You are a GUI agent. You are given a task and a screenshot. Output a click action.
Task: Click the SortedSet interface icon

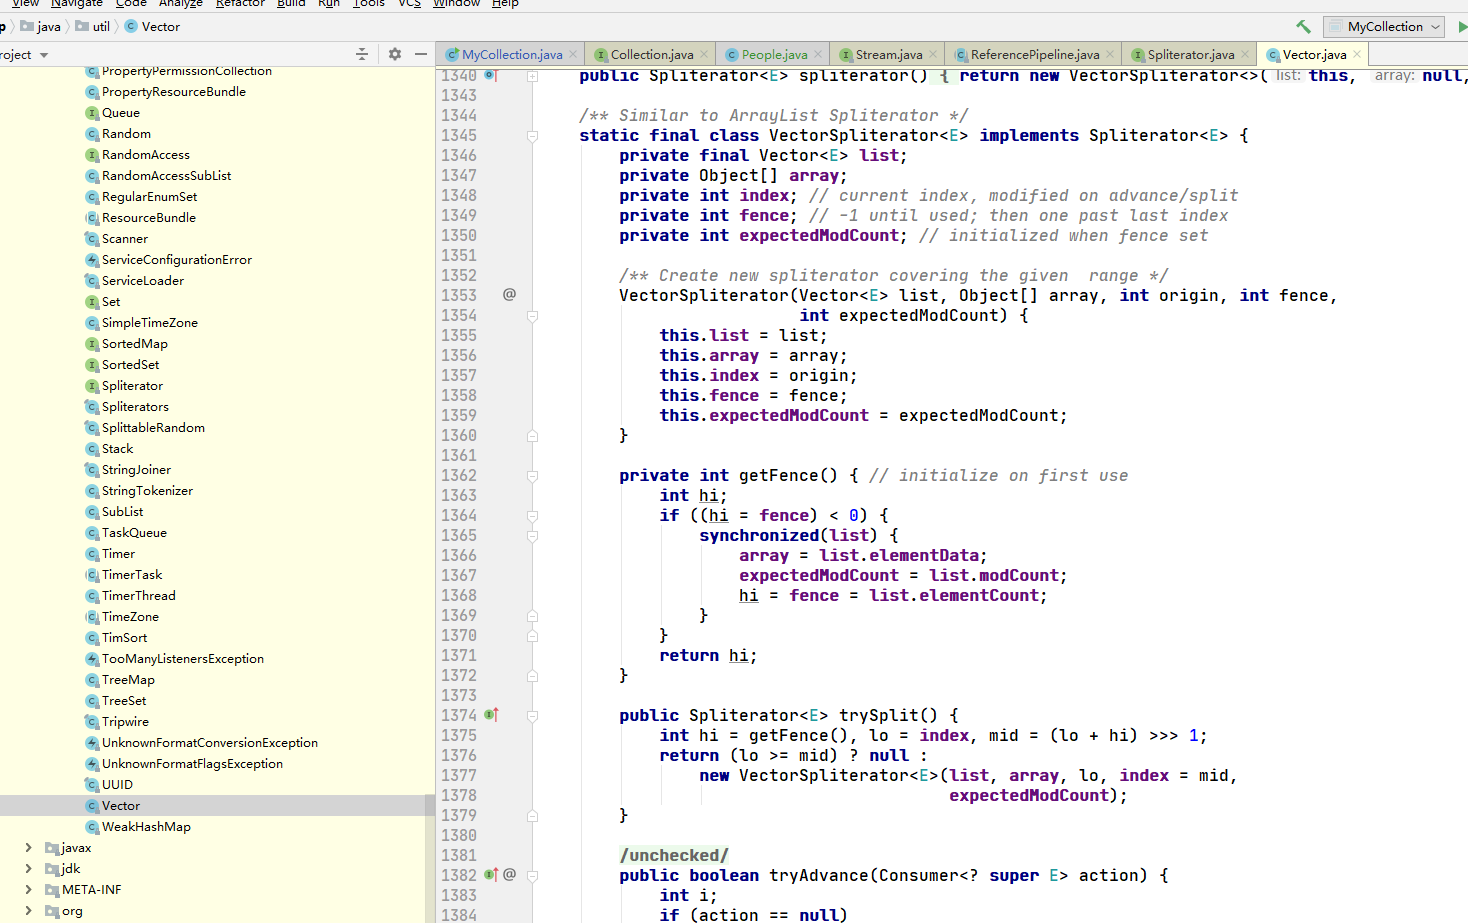pos(92,365)
